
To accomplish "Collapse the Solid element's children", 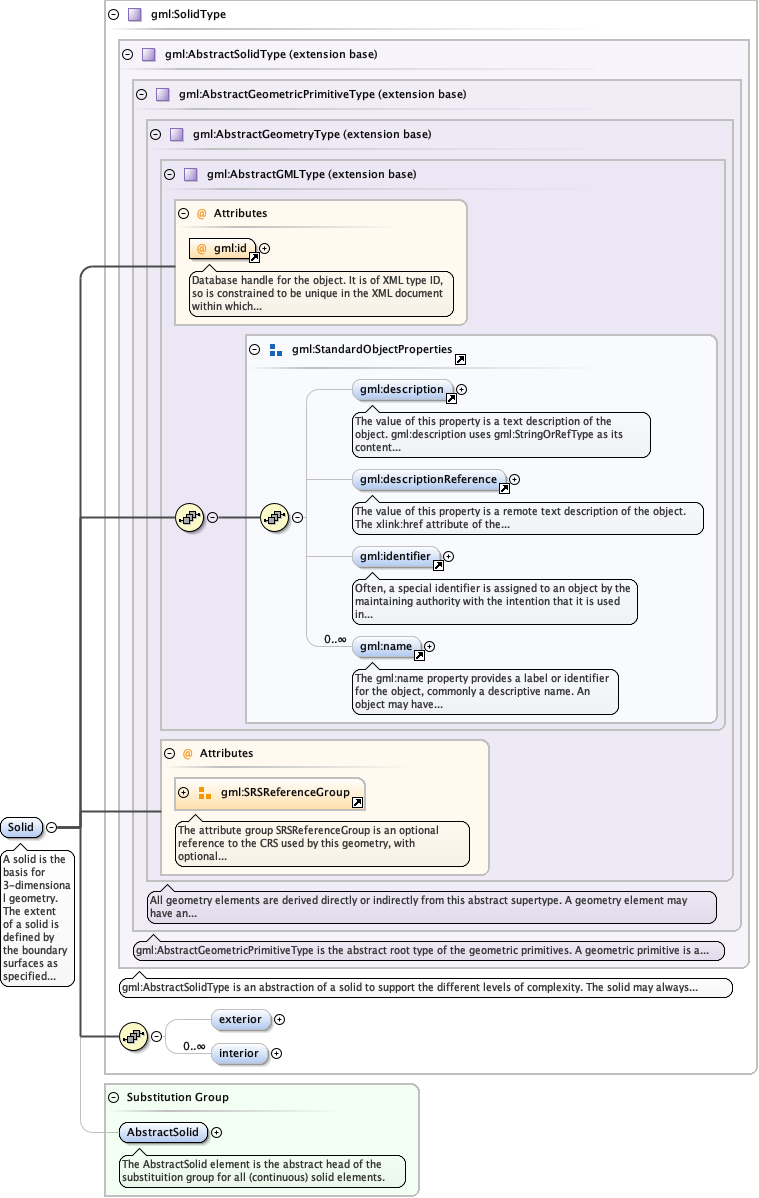I will coord(51,827).
